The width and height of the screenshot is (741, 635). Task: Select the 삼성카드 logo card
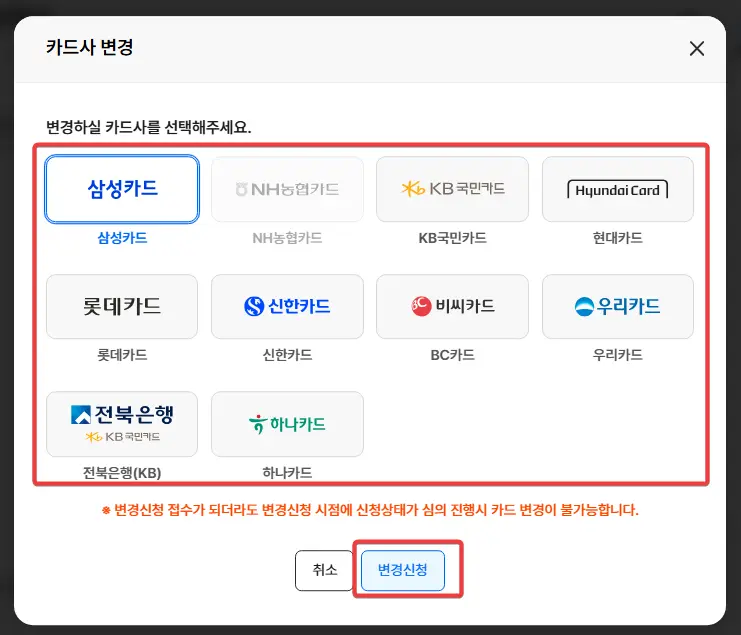tap(122, 189)
